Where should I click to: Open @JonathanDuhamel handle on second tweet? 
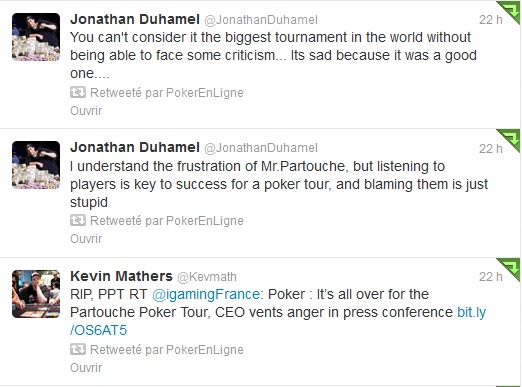click(x=261, y=148)
